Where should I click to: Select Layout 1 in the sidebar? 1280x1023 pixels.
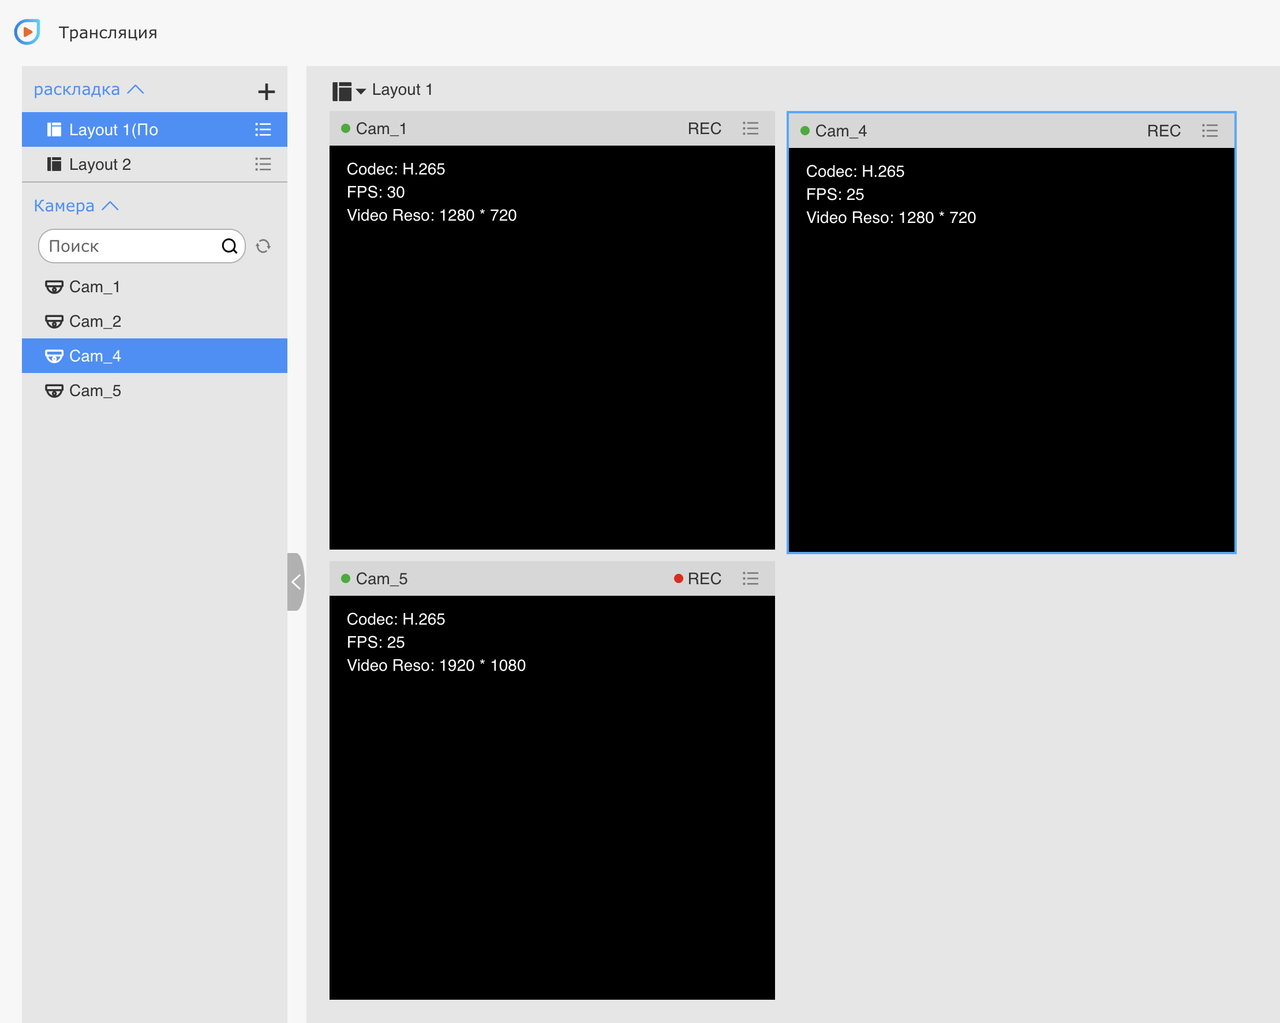(x=154, y=130)
